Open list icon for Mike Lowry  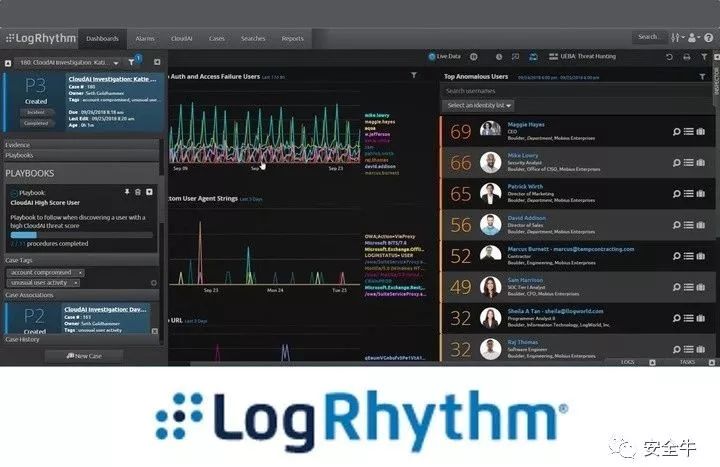click(688, 163)
